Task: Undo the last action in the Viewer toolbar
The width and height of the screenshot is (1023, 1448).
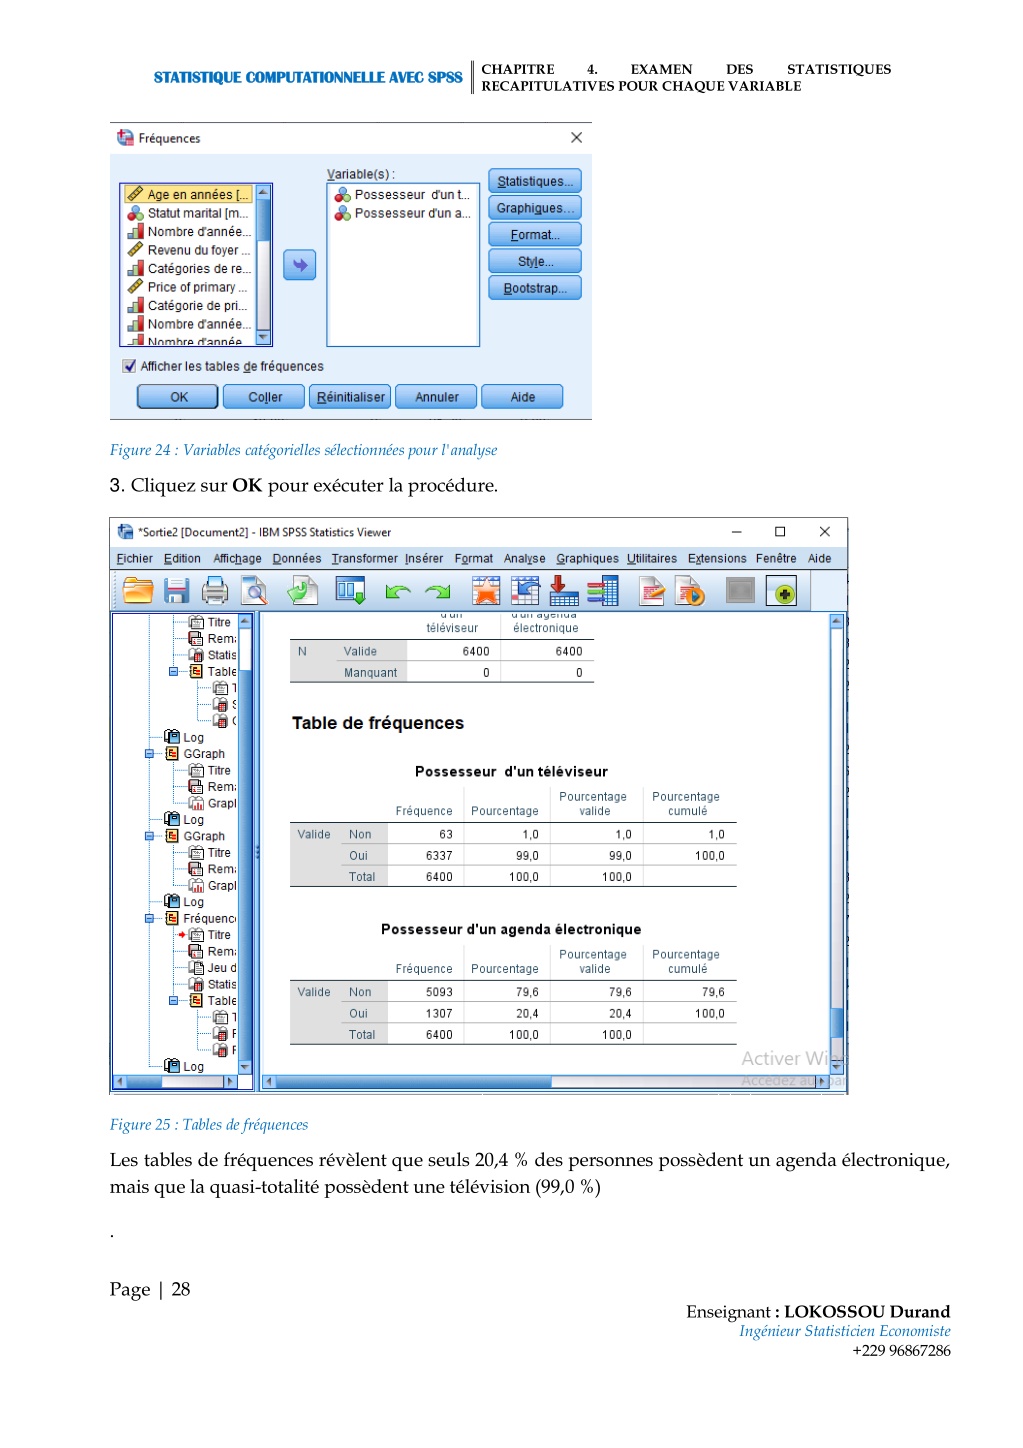Action: point(398,592)
